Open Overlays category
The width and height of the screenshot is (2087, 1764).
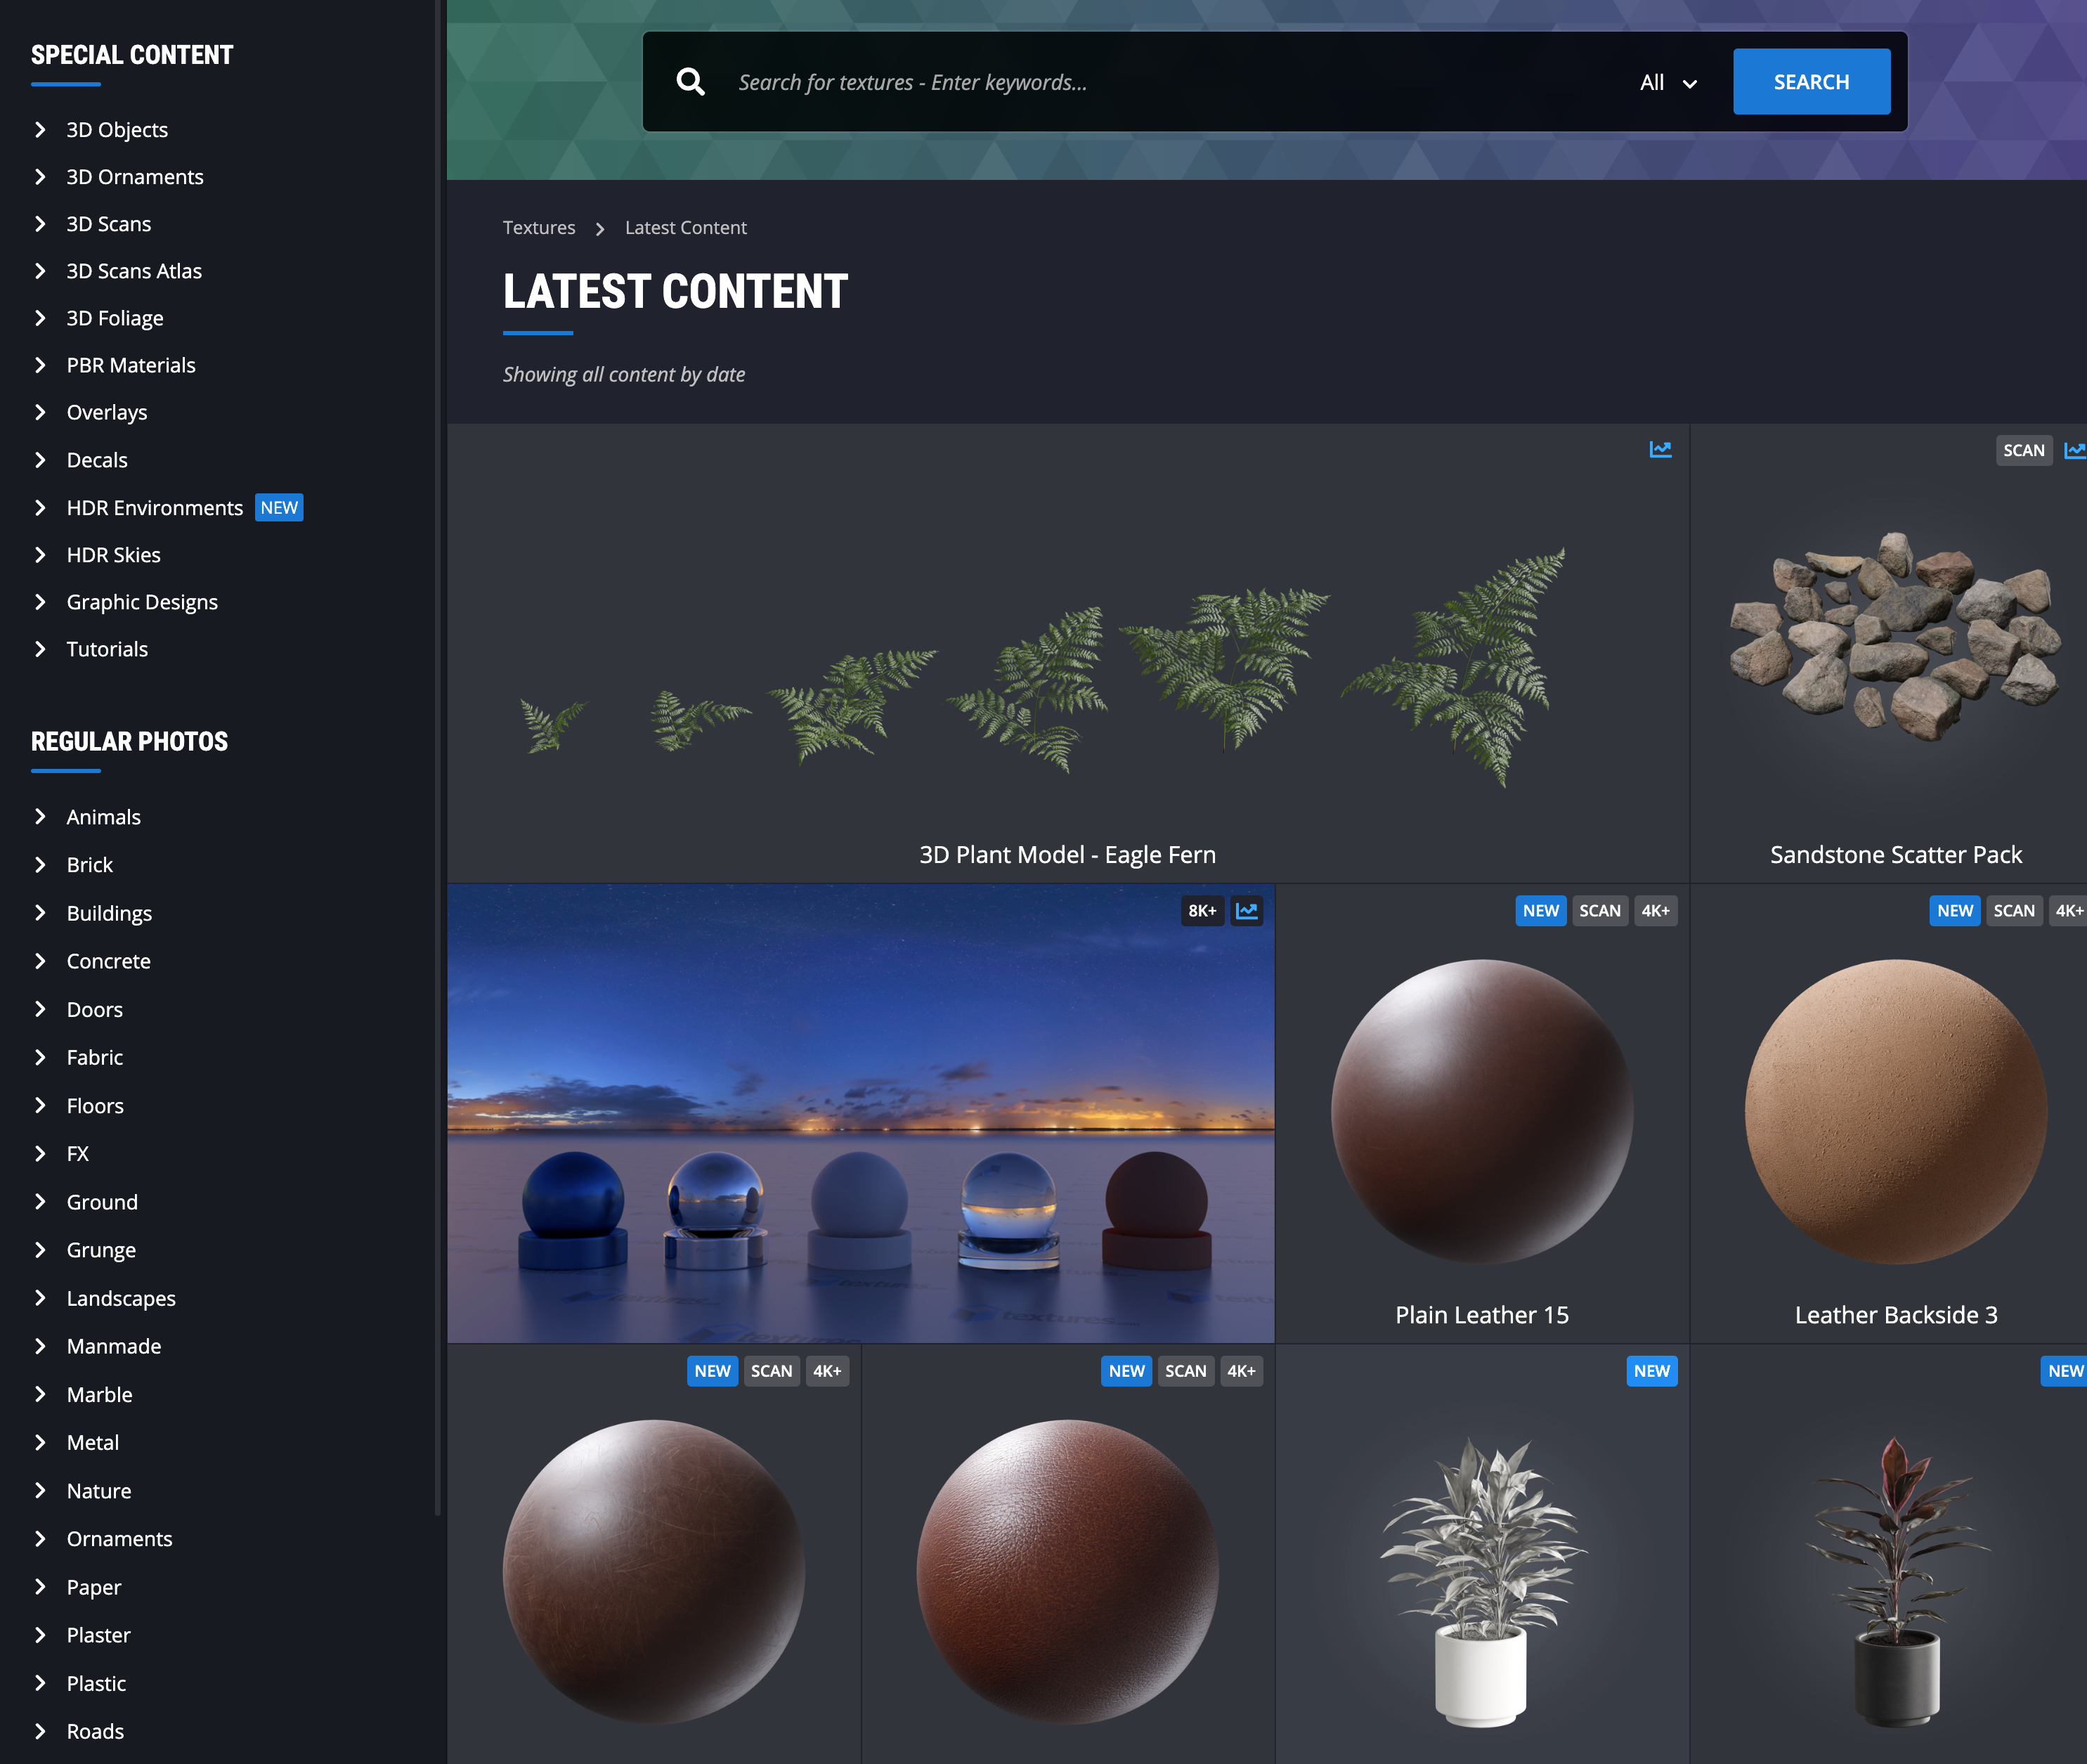pyautogui.click(x=107, y=412)
